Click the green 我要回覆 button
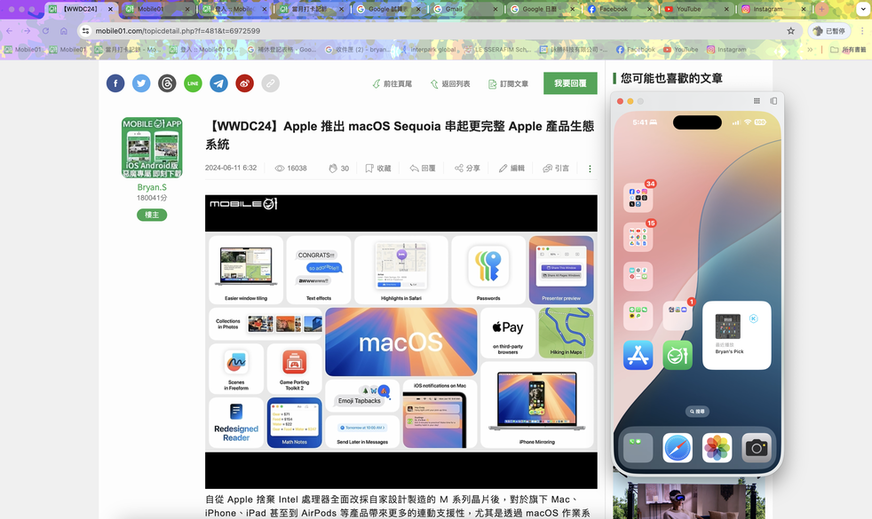Screen dimensions: 872x519 [x=570, y=83]
